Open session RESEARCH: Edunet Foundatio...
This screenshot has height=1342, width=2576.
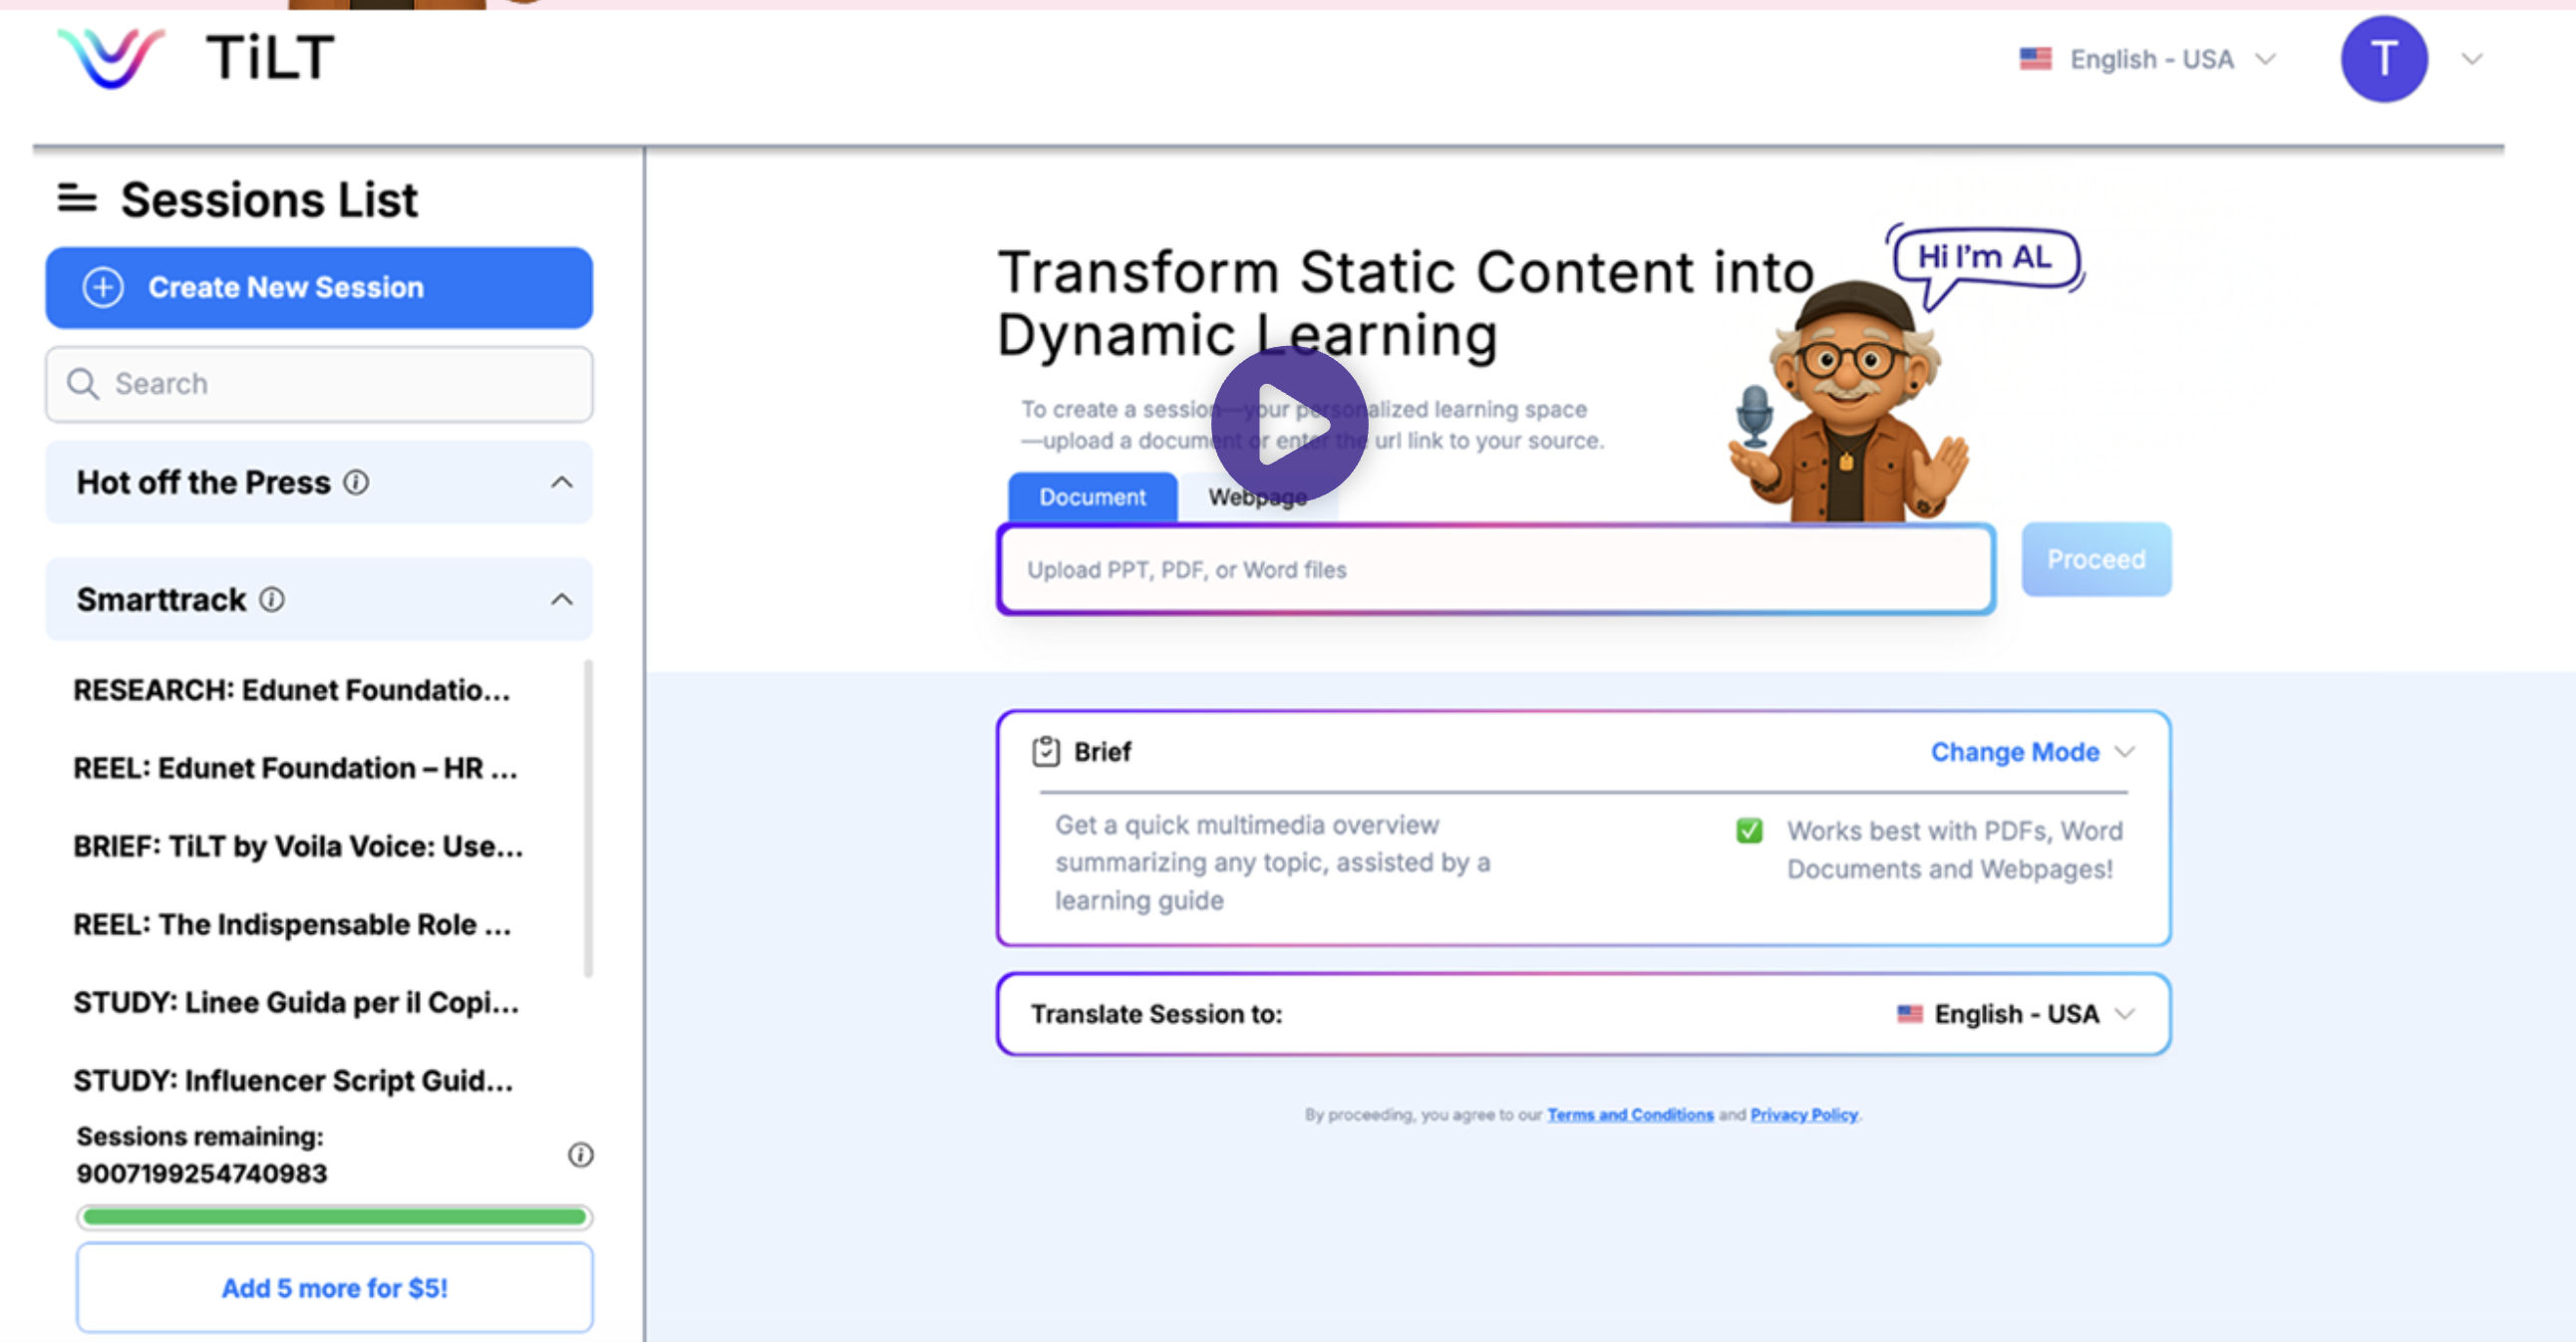pos(292,689)
